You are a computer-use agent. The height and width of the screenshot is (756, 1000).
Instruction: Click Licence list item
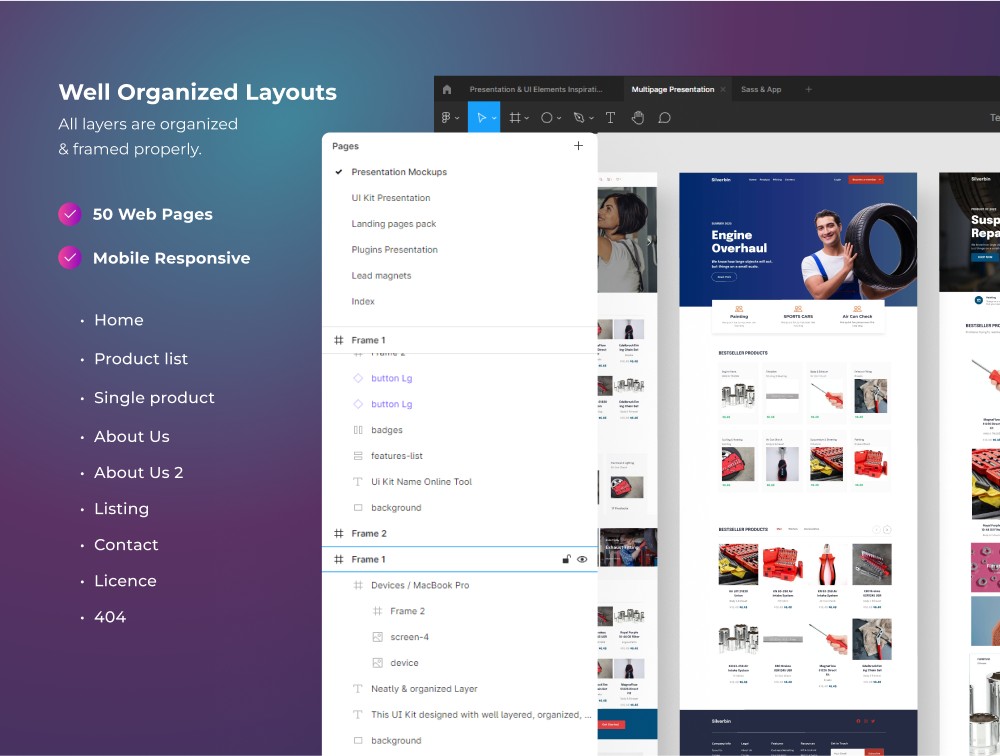coord(125,581)
